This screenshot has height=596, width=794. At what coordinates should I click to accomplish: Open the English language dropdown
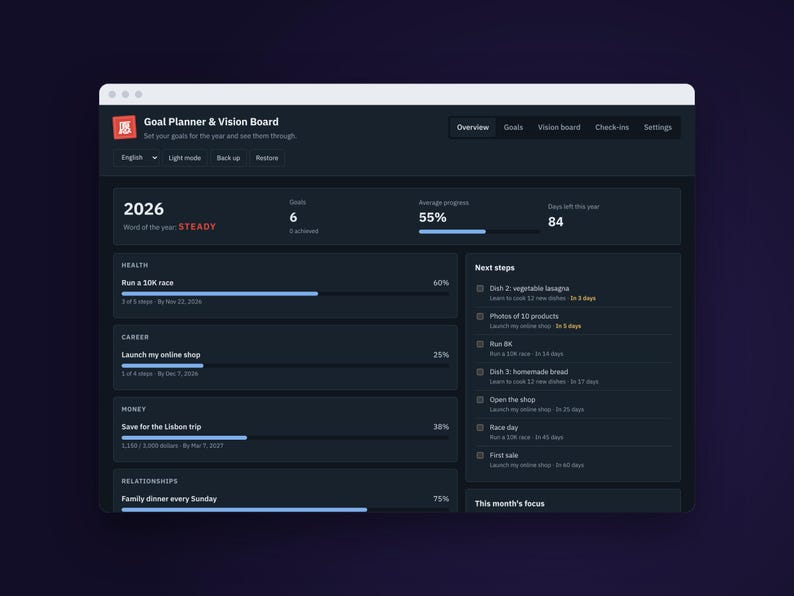[138, 158]
